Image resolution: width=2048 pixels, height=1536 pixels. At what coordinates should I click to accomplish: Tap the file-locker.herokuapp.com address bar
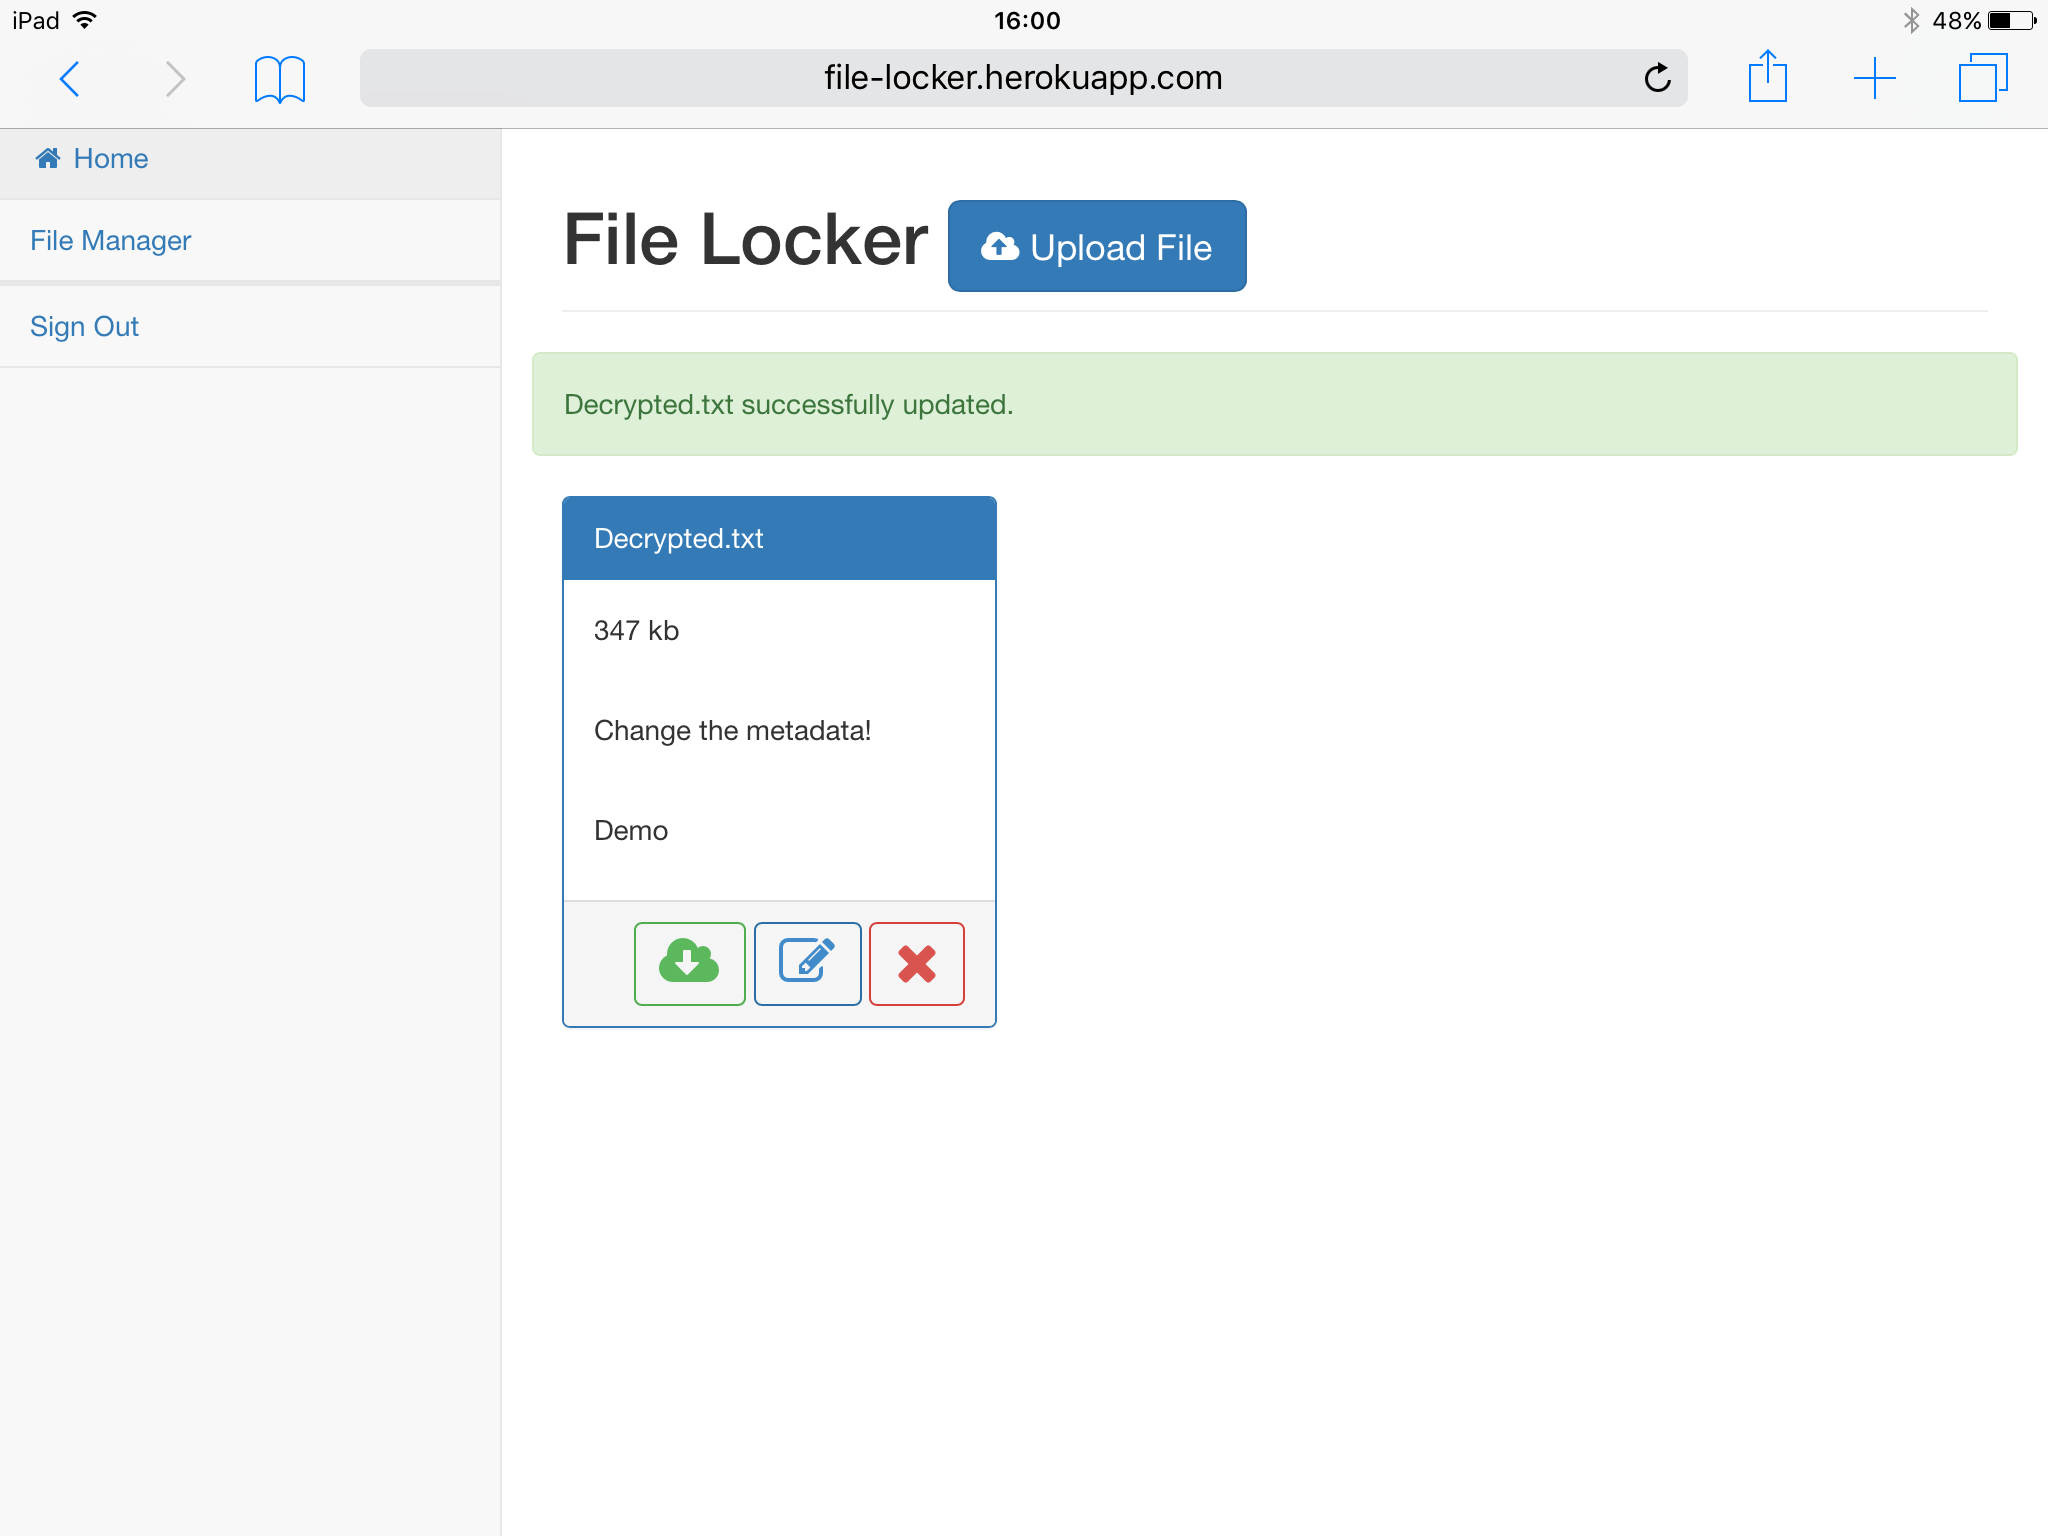(x=1022, y=78)
